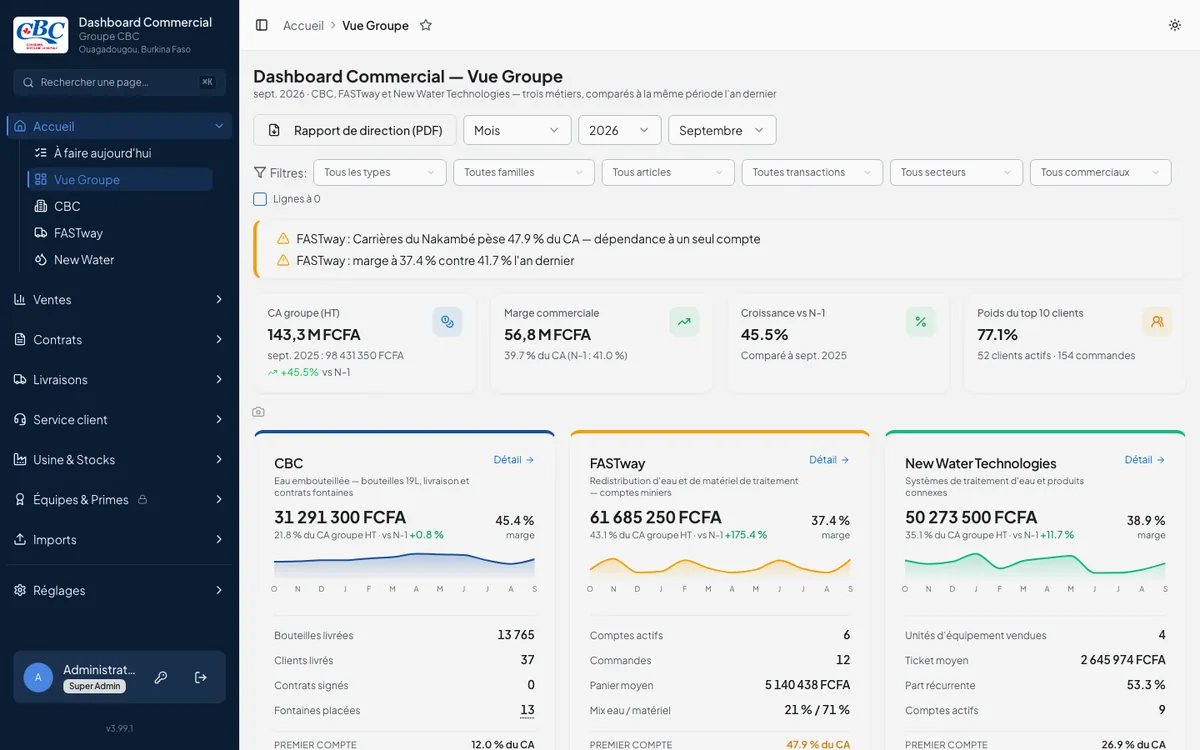Click the Contrats document icon
The height and width of the screenshot is (750, 1200).
20,339
